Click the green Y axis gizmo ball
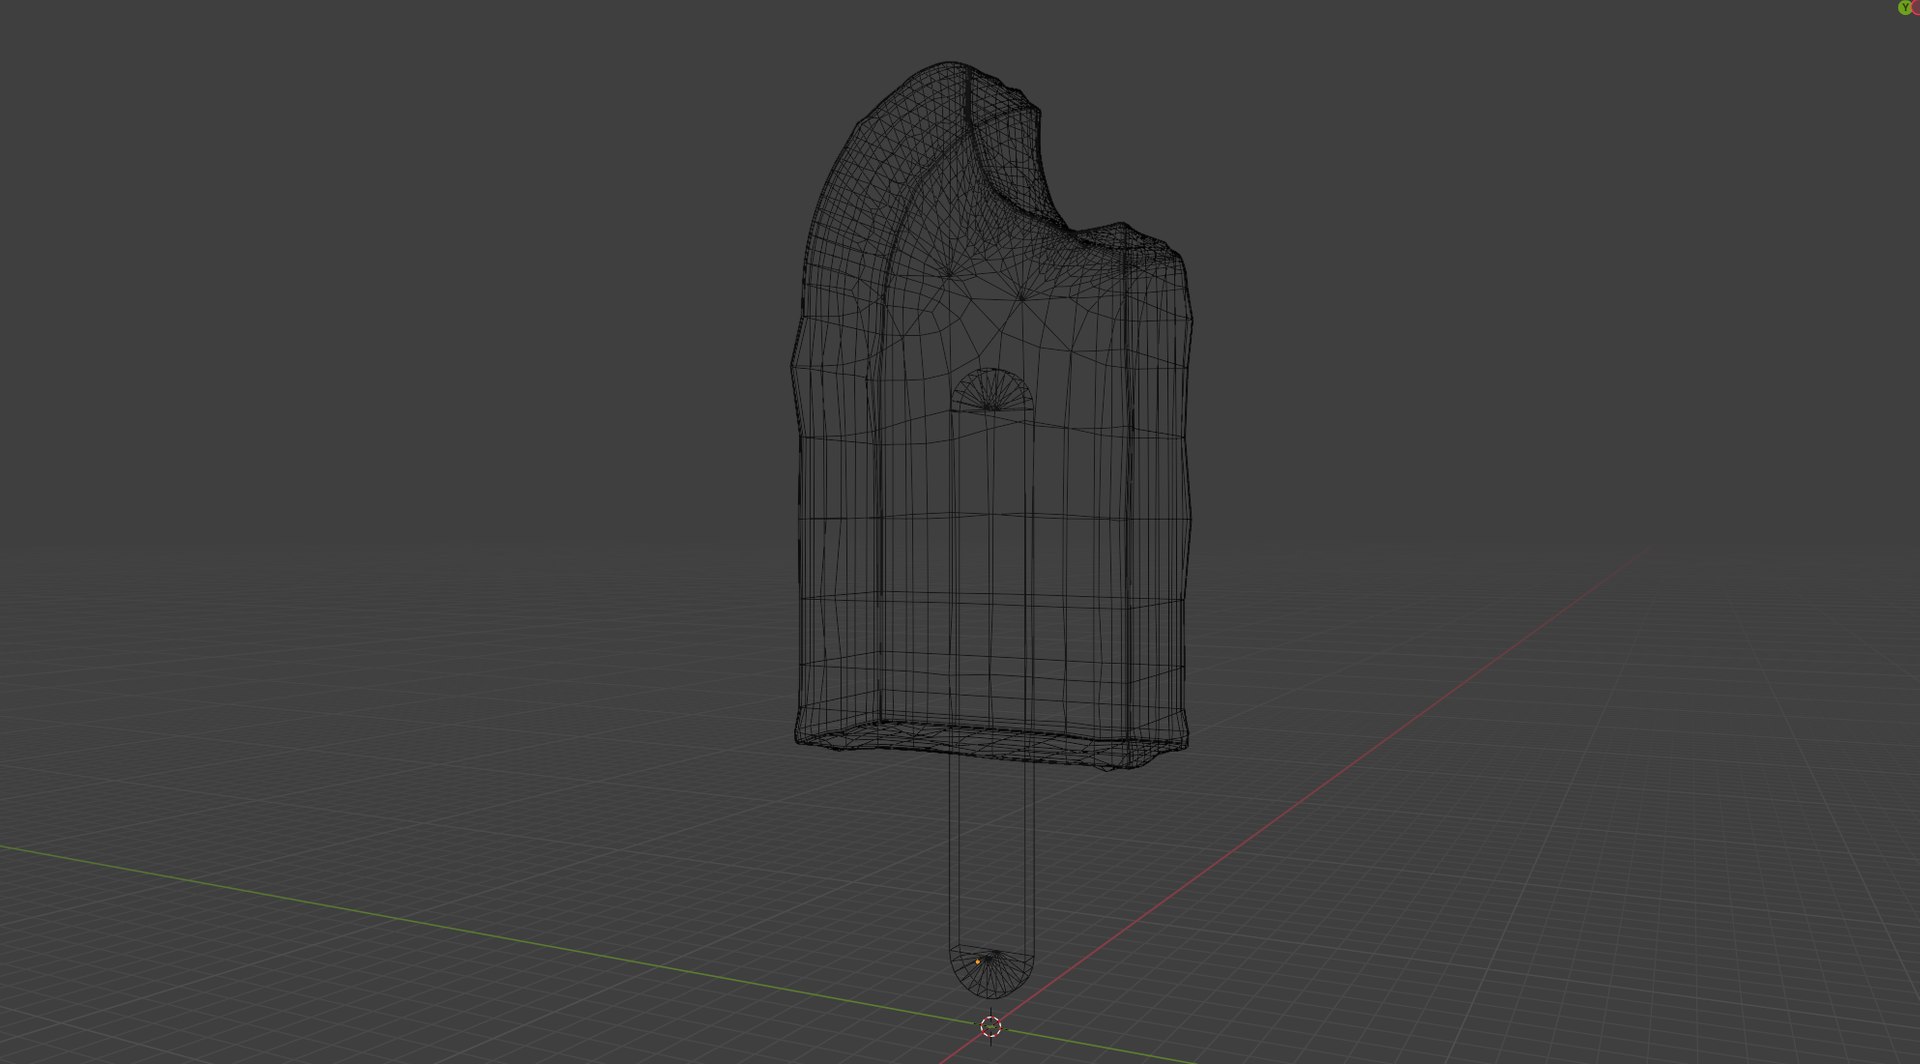1920x1064 pixels. point(1904,7)
